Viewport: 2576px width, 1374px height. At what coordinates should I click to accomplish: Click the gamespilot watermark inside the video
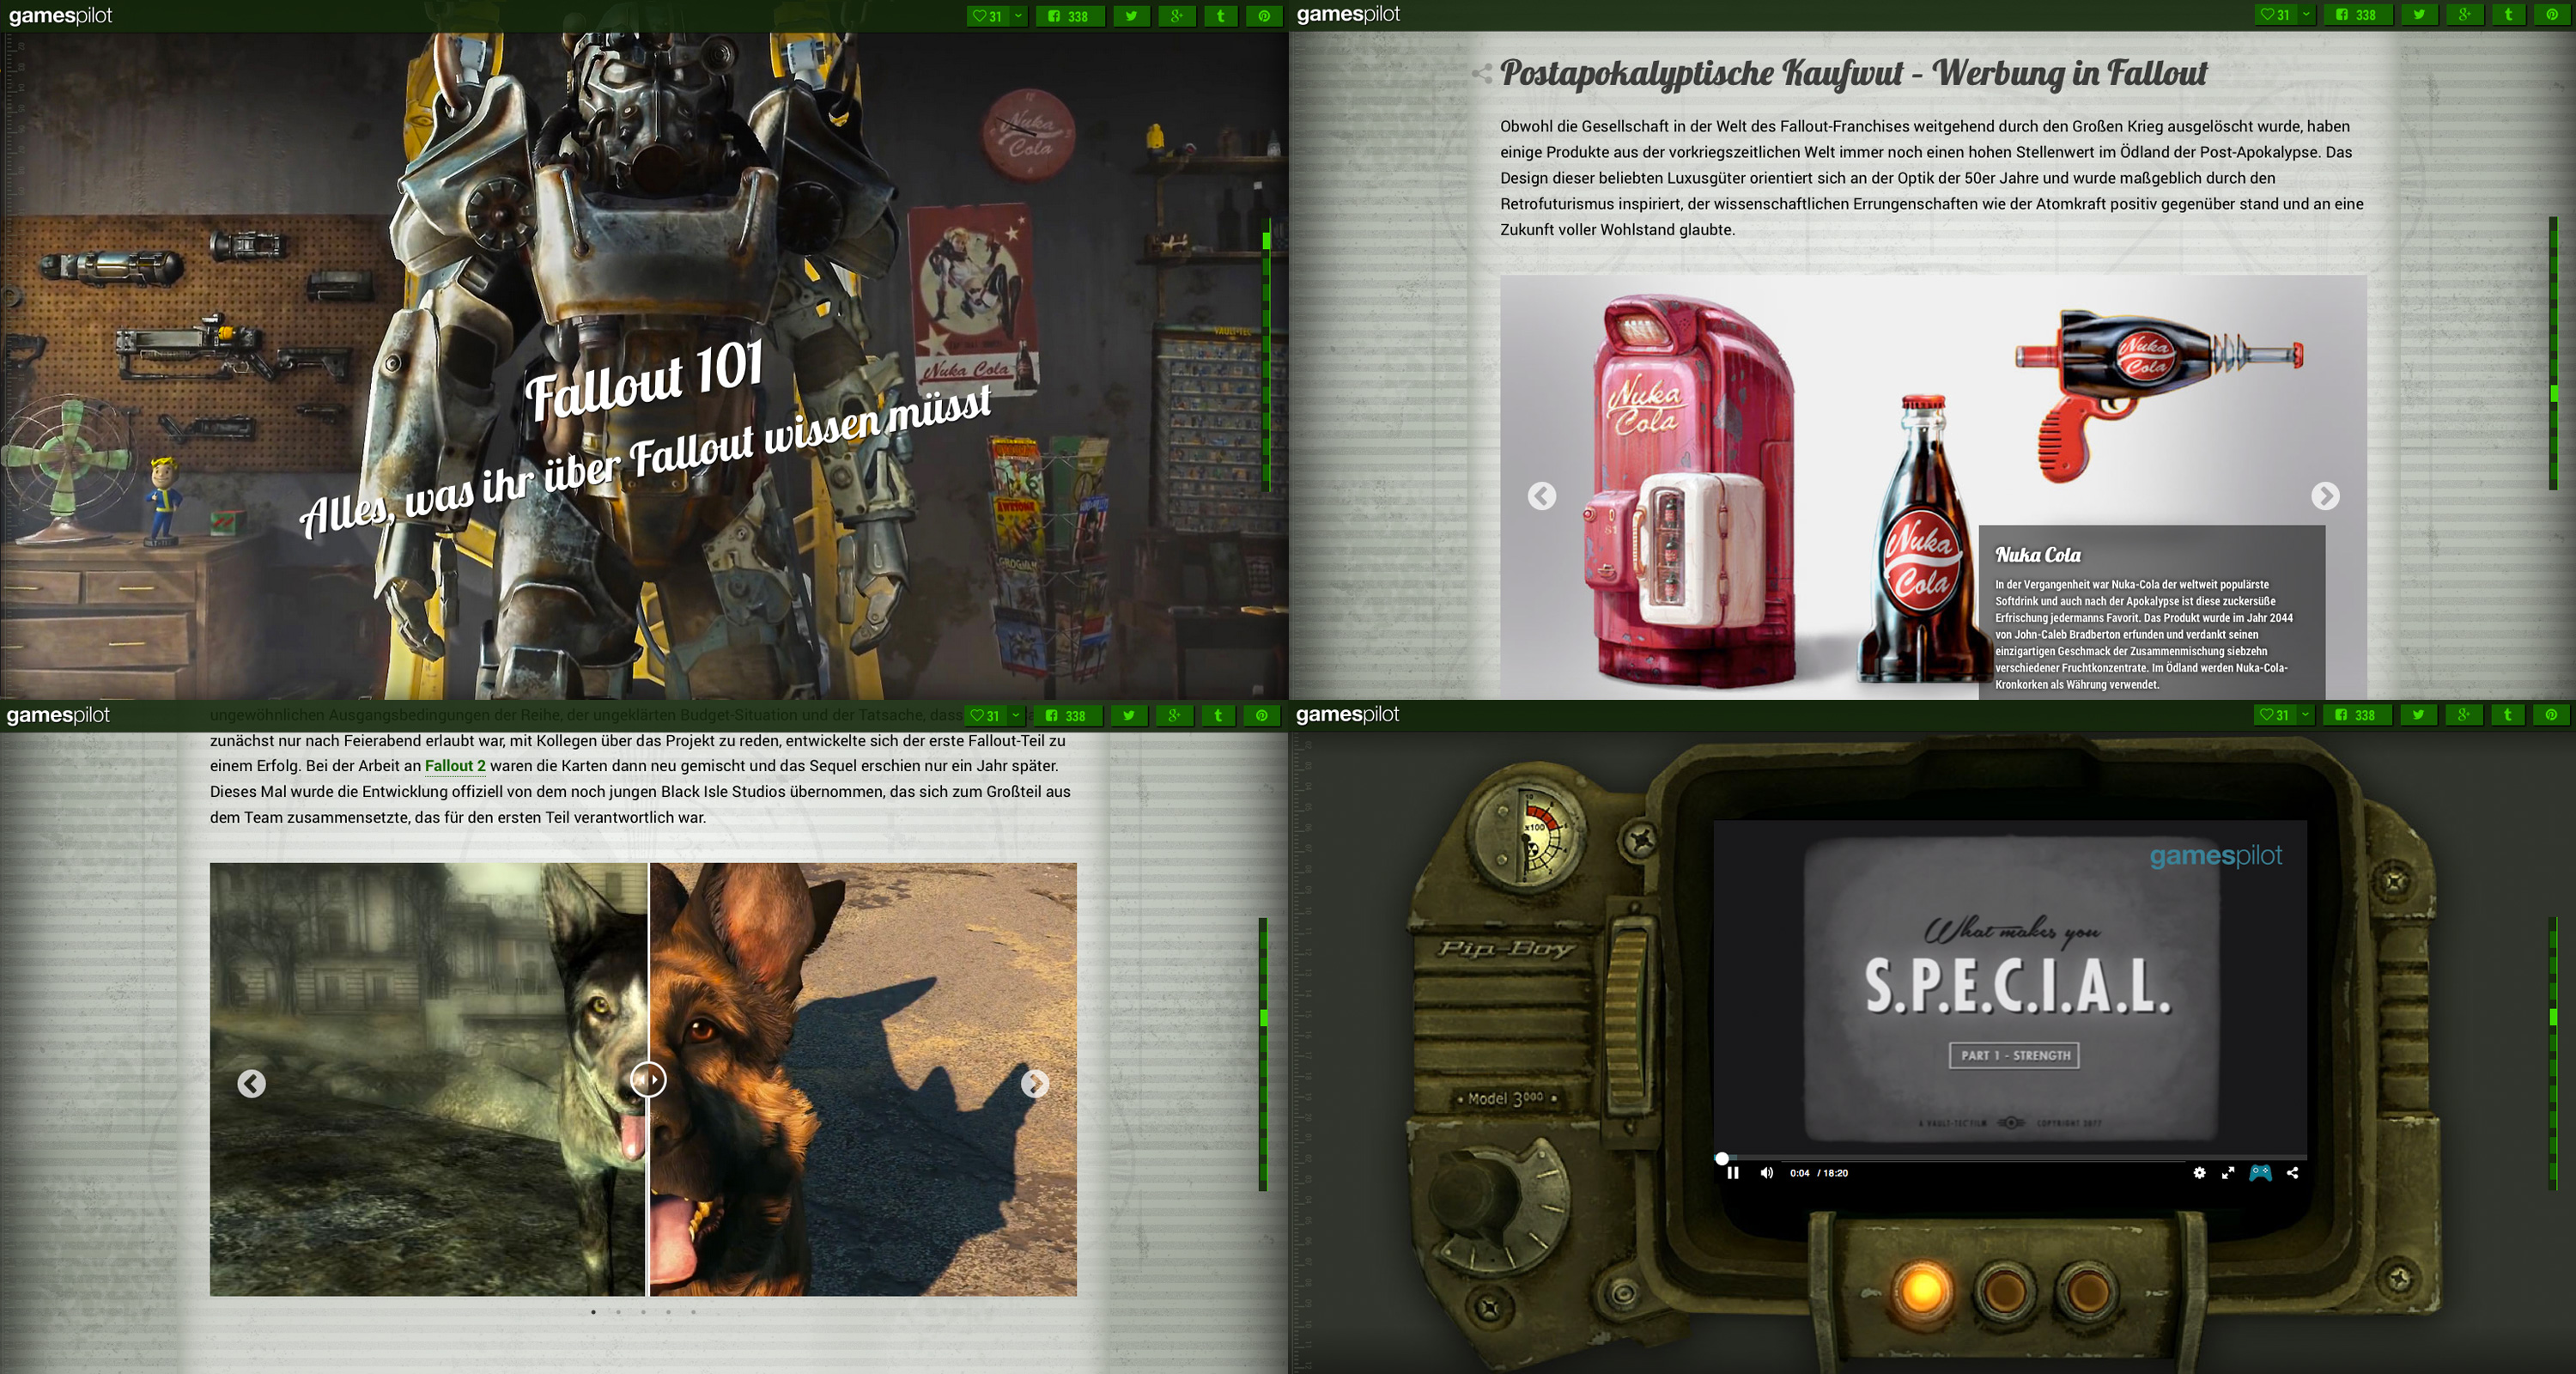tap(2215, 856)
